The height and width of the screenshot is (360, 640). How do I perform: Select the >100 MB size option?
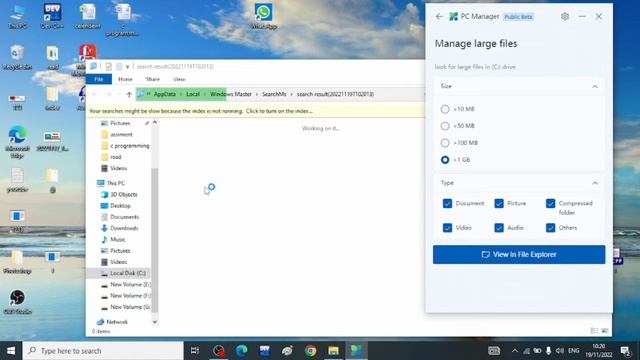445,143
